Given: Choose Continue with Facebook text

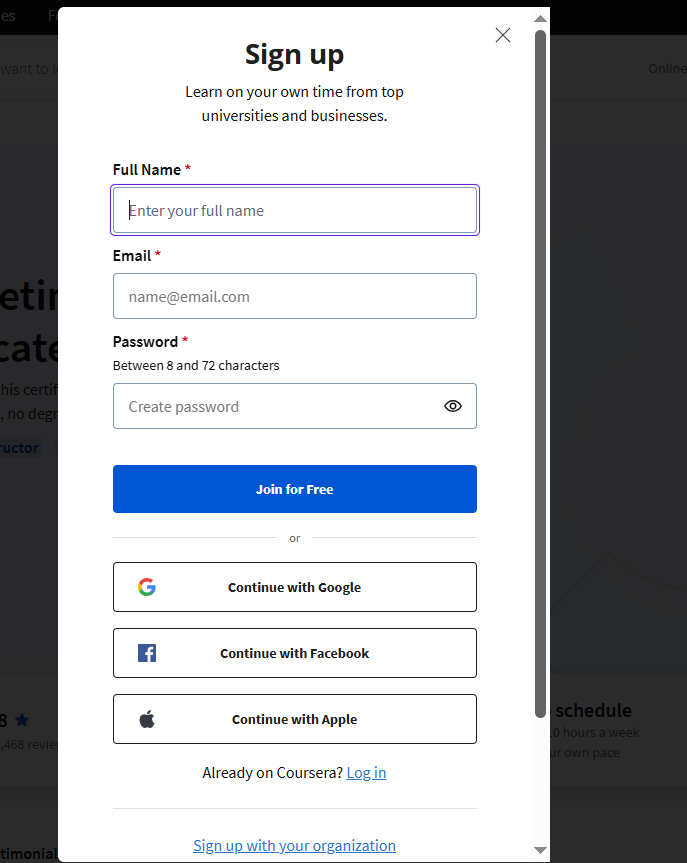Looking at the screenshot, I should point(294,653).
